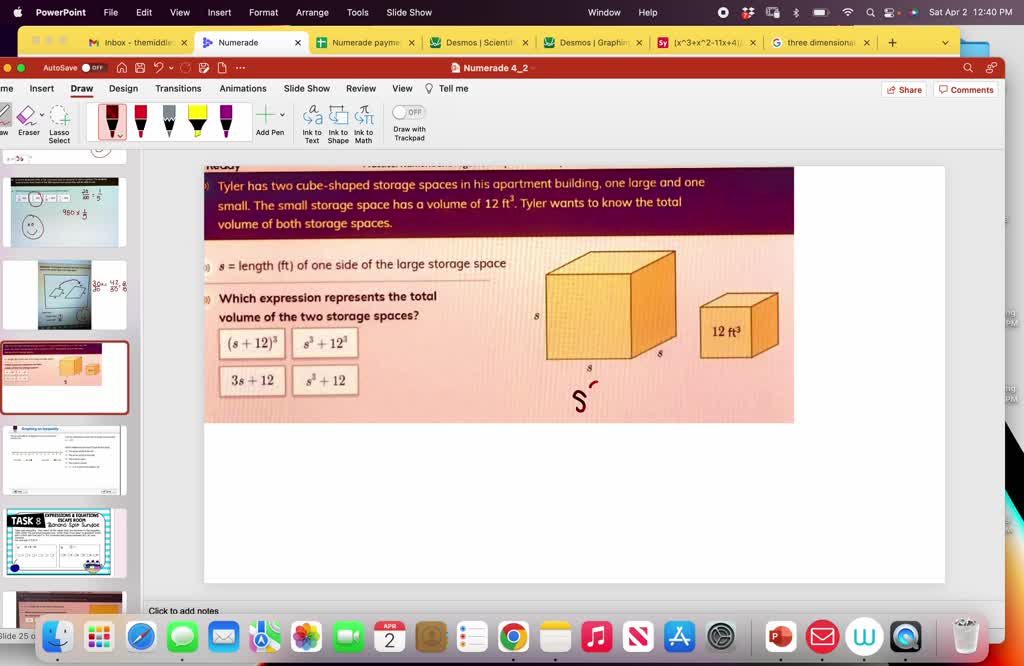Screen dimensions: 1024x666
Task: Click the Home icon in title bar
Action: (121, 68)
